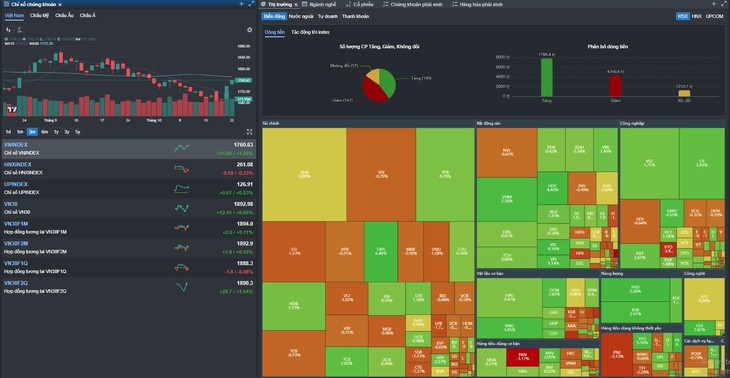The height and width of the screenshot is (378, 730).
Task: Click the VN30F2Q sparkline icon
Action: point(182,287)
